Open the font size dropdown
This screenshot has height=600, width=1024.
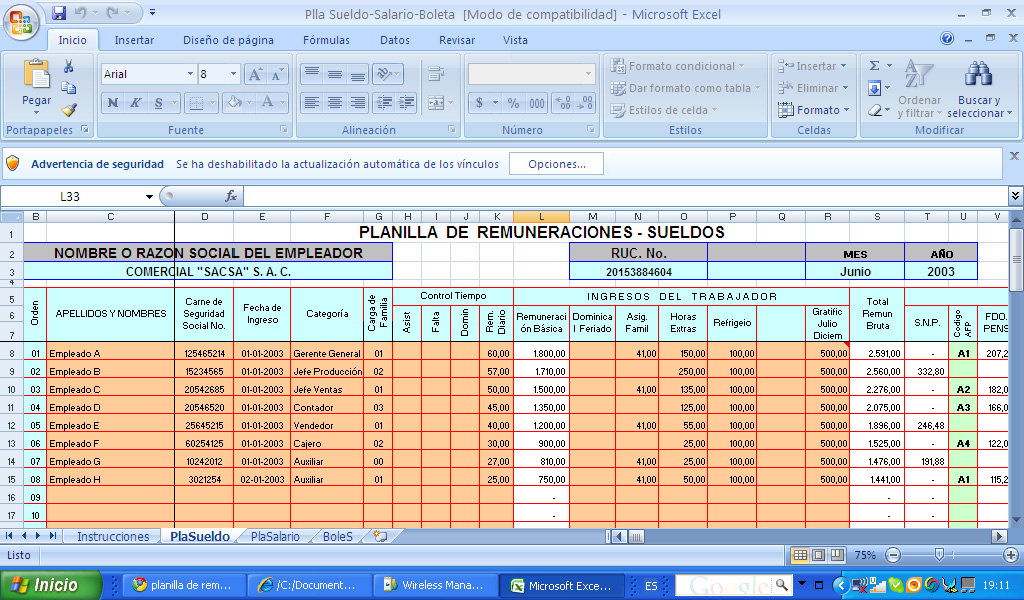click(x=235, y=73)
